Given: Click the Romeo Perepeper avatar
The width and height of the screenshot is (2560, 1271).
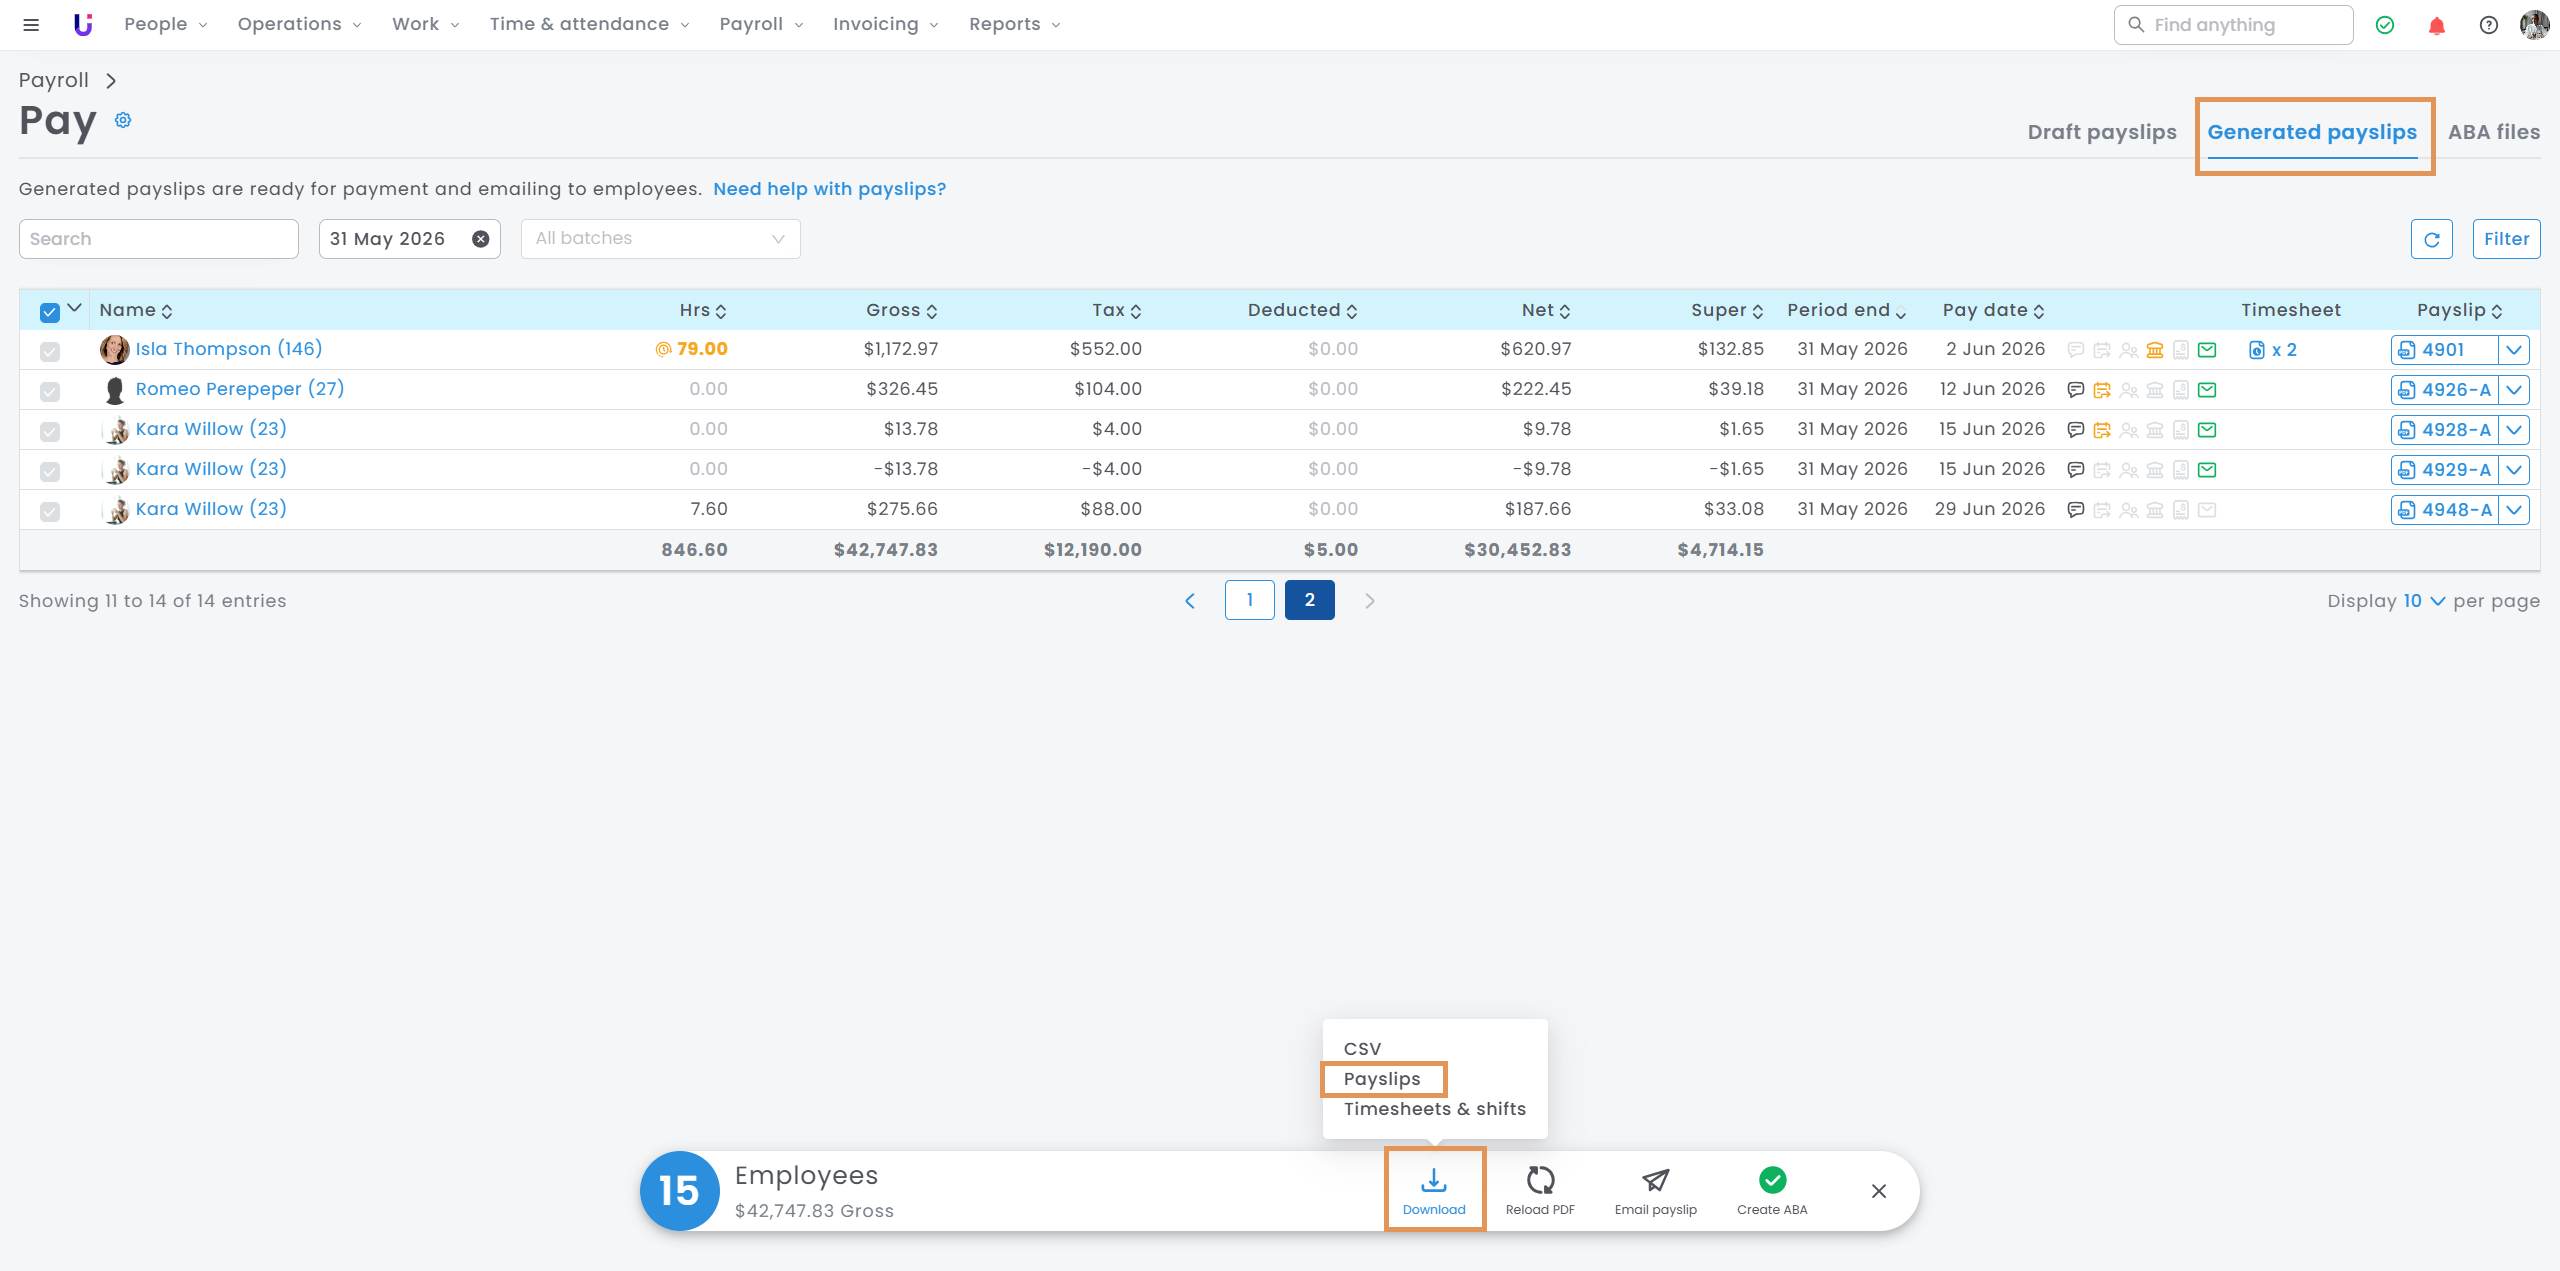Looking at the screenshot, I should tap(115, 390).
